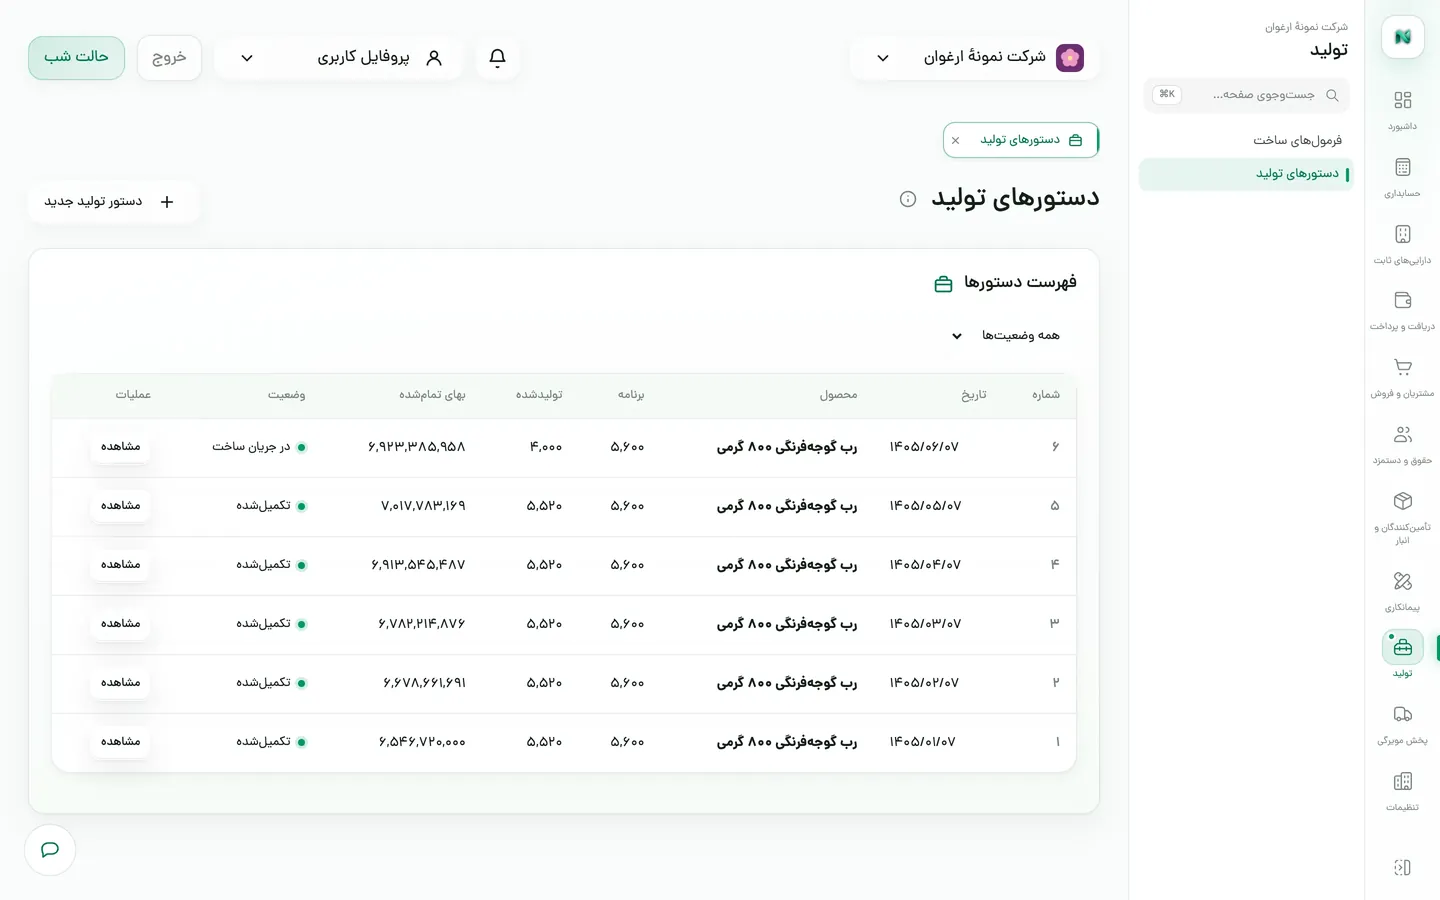Open the chat bubble support button
1440x900 pixels.
click(x=50, y=850)
